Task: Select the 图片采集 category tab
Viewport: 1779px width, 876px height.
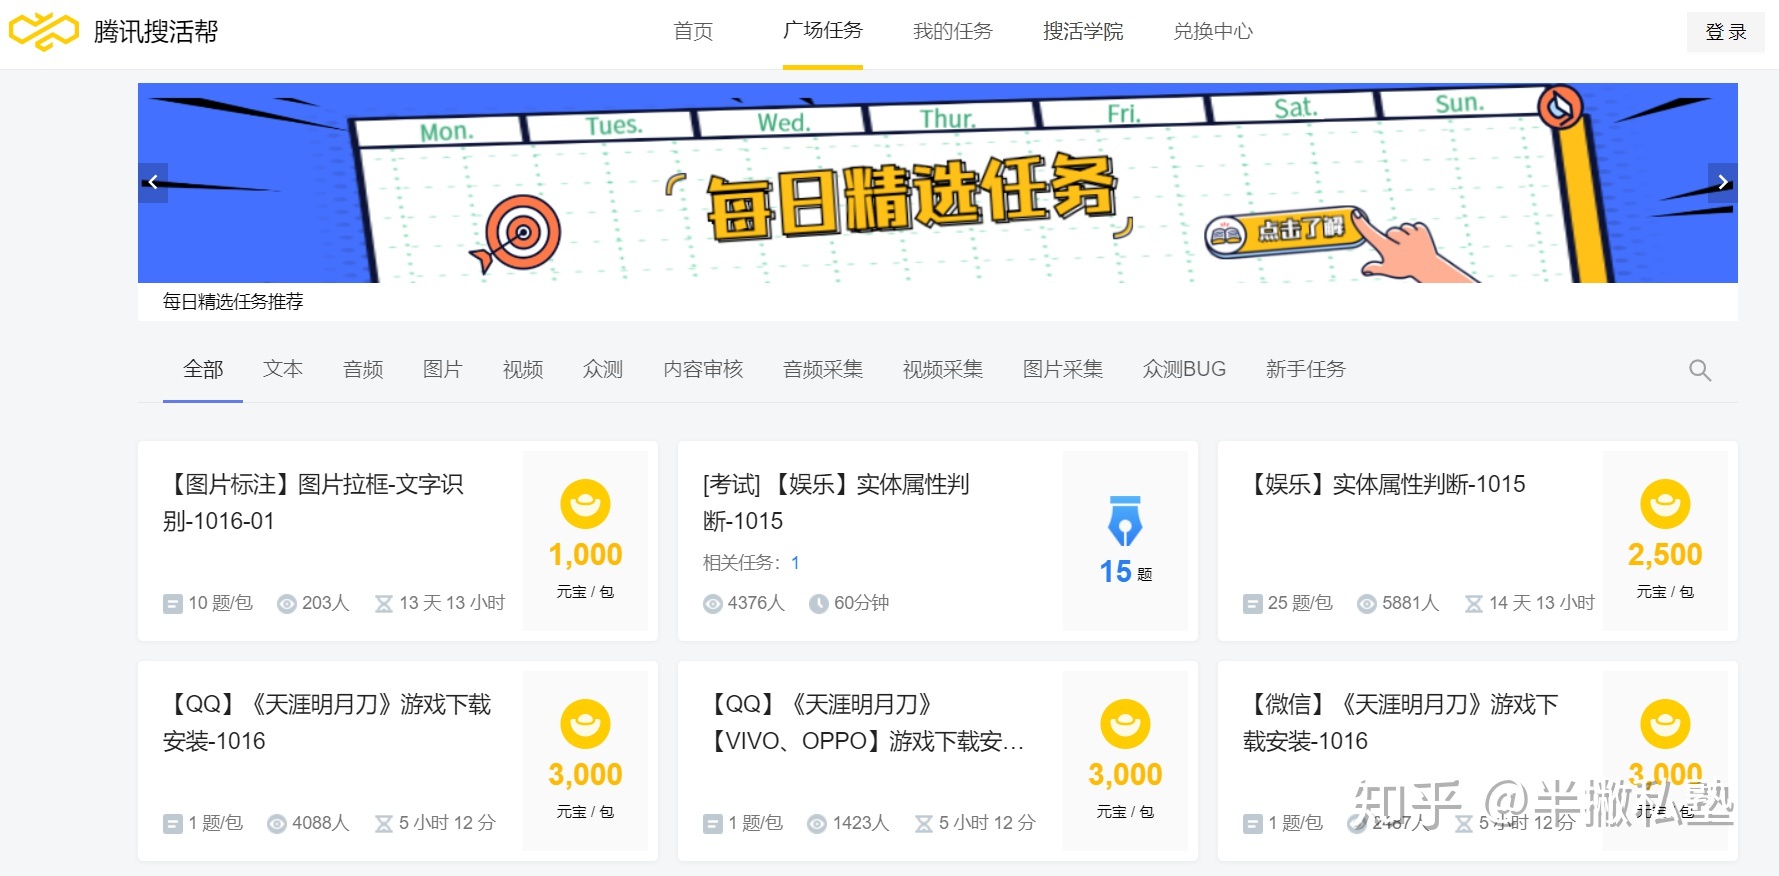Action: 1063,369
